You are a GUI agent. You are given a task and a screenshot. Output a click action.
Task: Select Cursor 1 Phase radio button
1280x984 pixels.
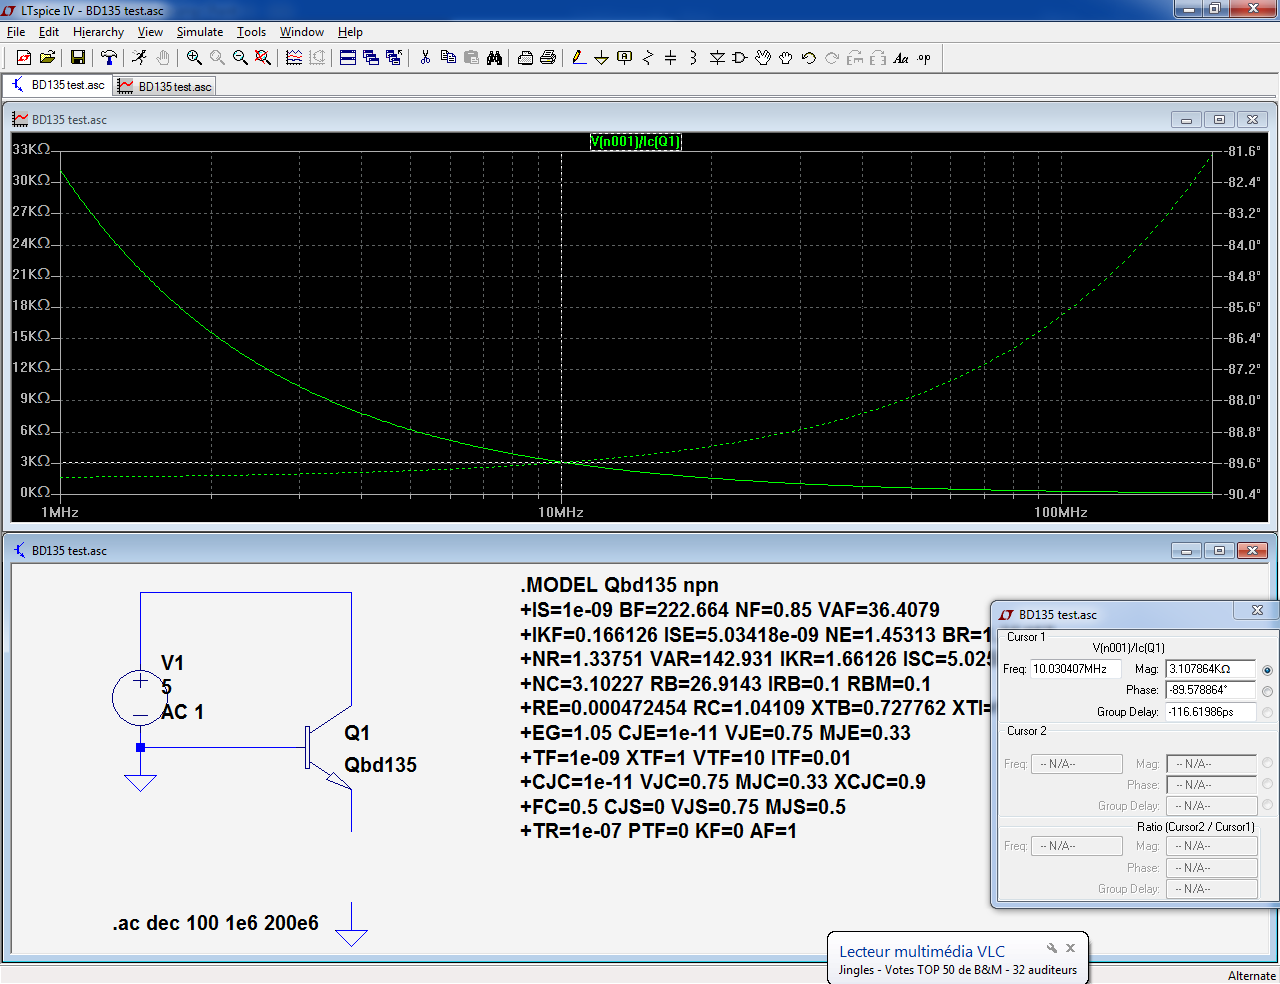tap(1268, 691)
